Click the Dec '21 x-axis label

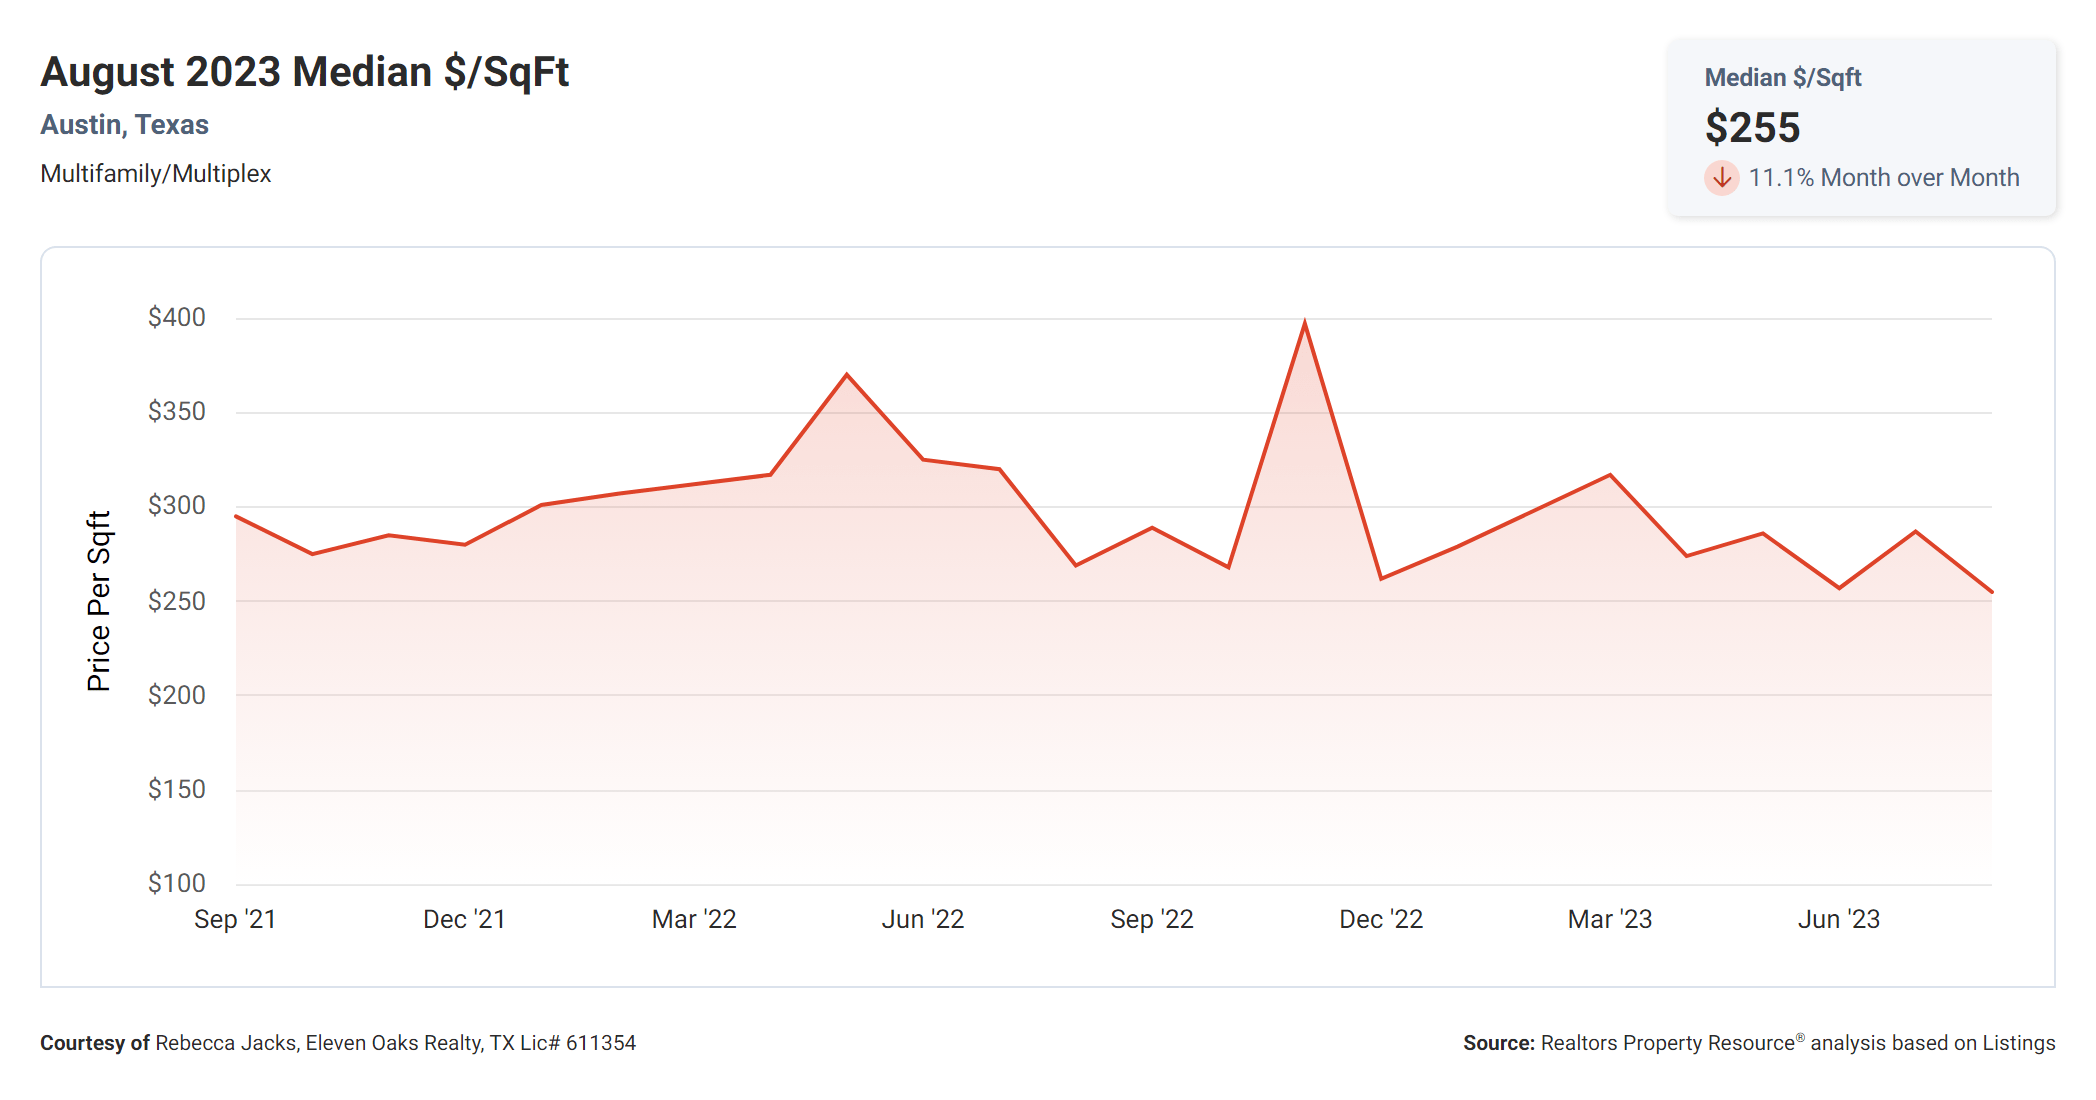(464, 919)
